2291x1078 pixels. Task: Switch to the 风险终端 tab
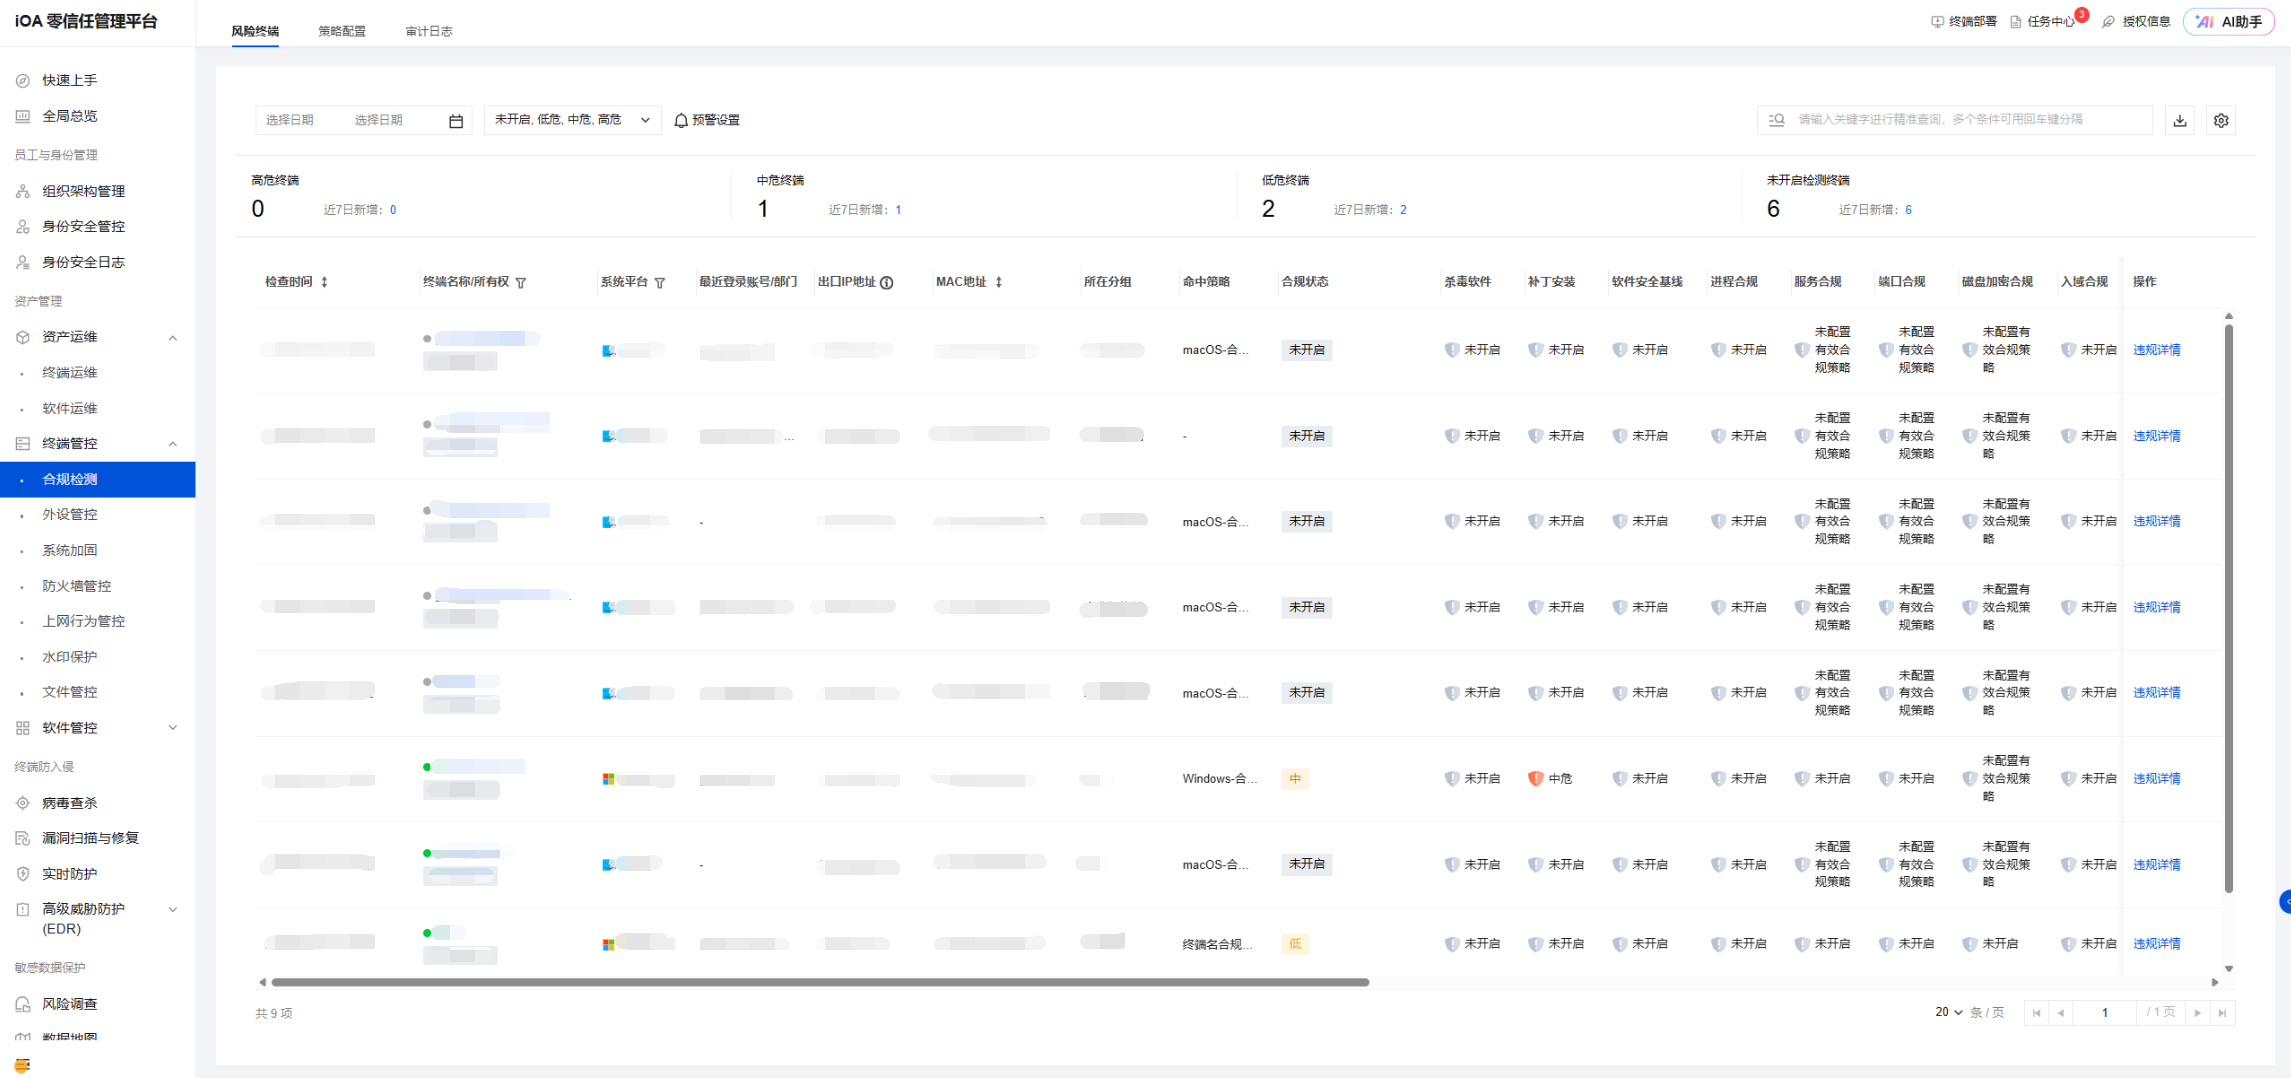pyautogui.click(x=255, y=31)
